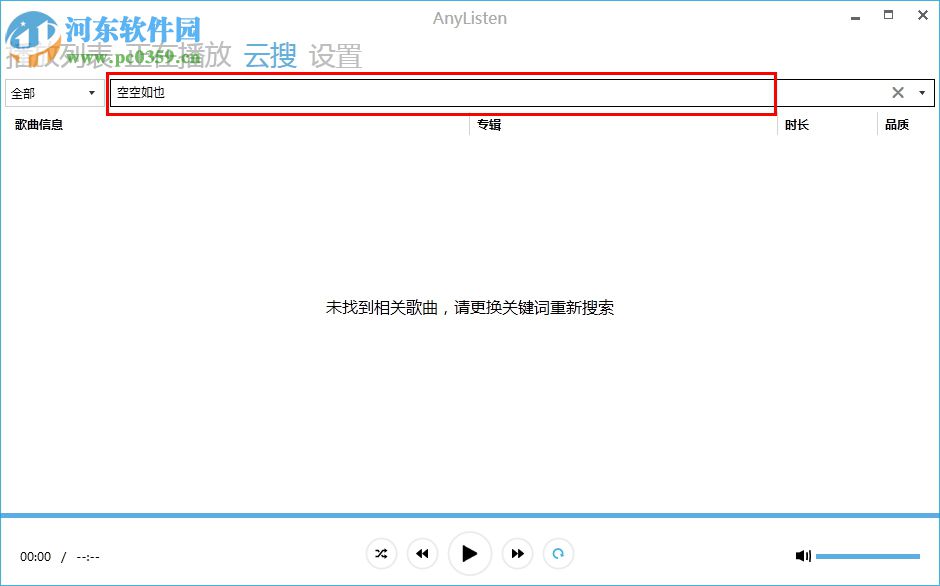Open the 设置 settings menu
Viewport: 940px width, 586px height.
[334, 55]
